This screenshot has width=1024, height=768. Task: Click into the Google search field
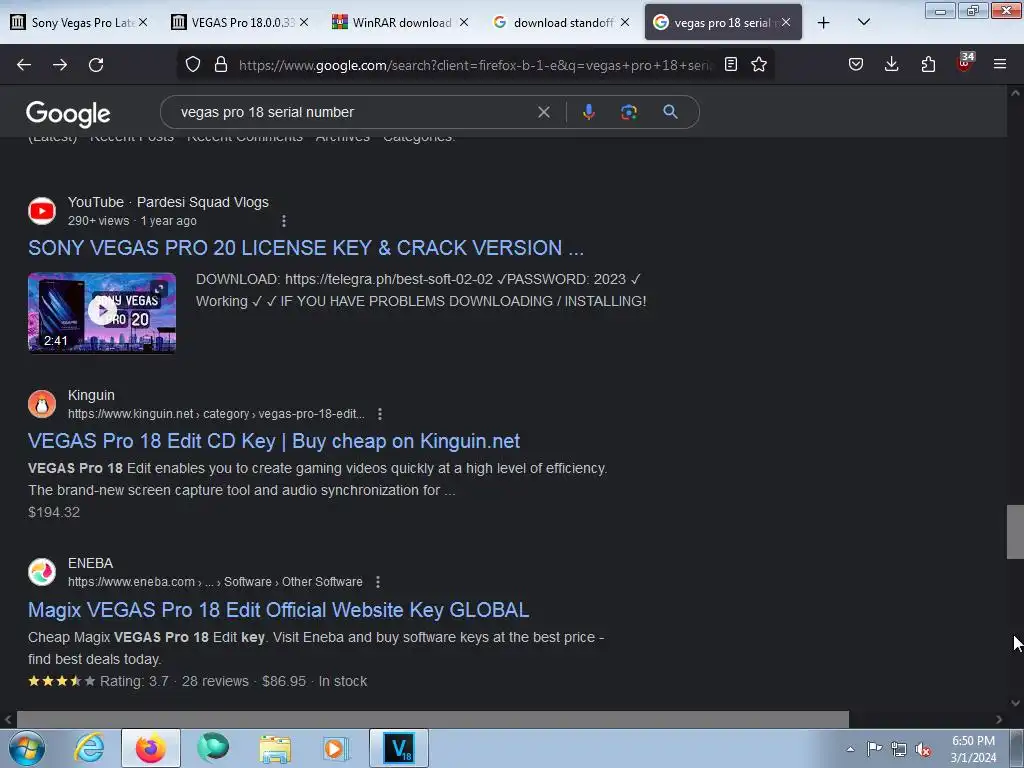[x=353, y=112]
